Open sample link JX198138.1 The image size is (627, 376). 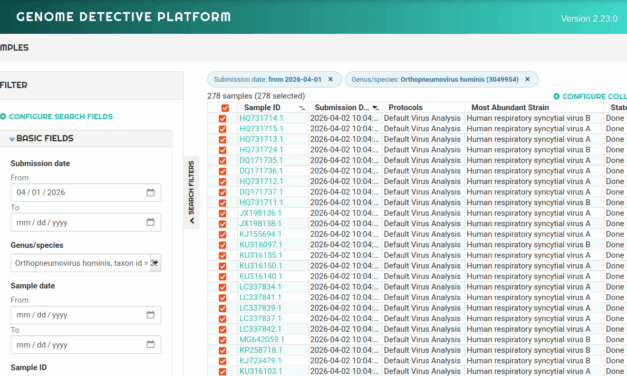point(260,224)
